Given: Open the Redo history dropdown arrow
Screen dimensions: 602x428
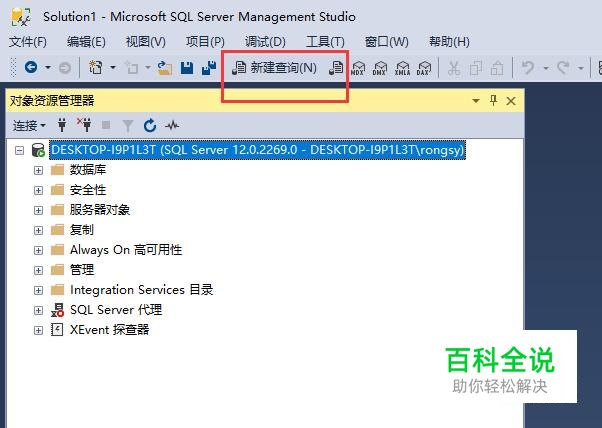Looking at the screenshot, I should (580, 68).
